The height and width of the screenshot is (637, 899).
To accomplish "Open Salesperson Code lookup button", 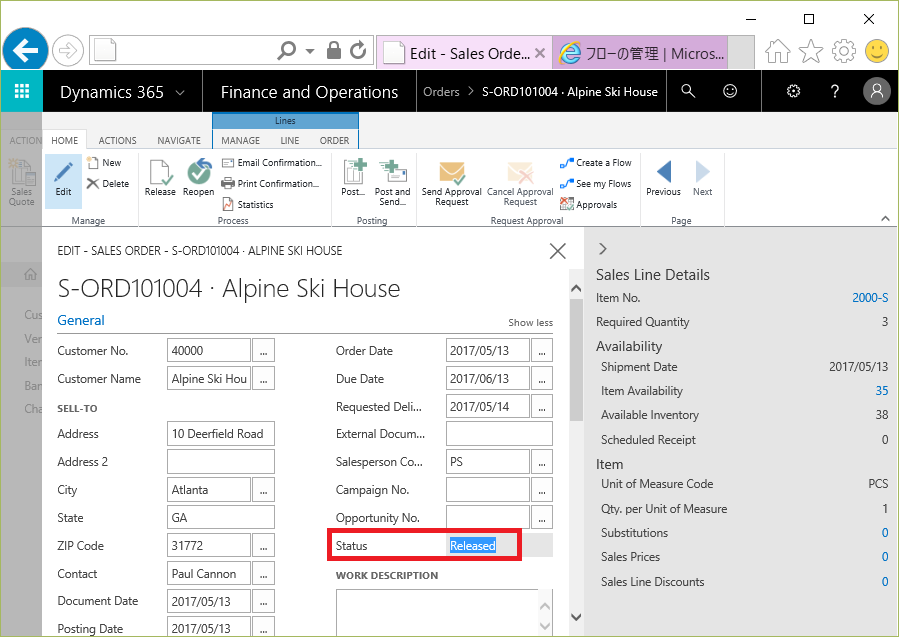I will point(542,462).
